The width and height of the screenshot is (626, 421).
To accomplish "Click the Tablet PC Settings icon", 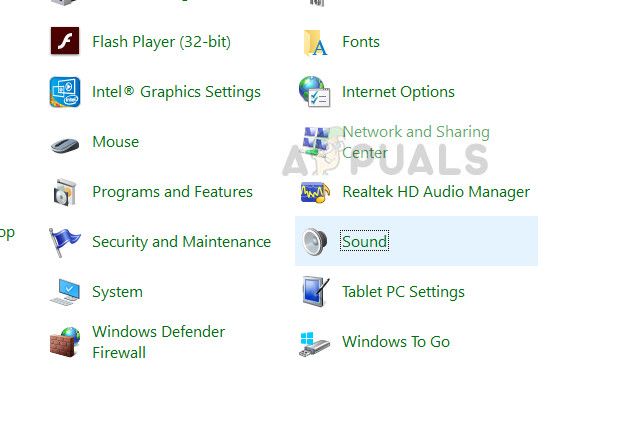I will click(x=315, y=292).
